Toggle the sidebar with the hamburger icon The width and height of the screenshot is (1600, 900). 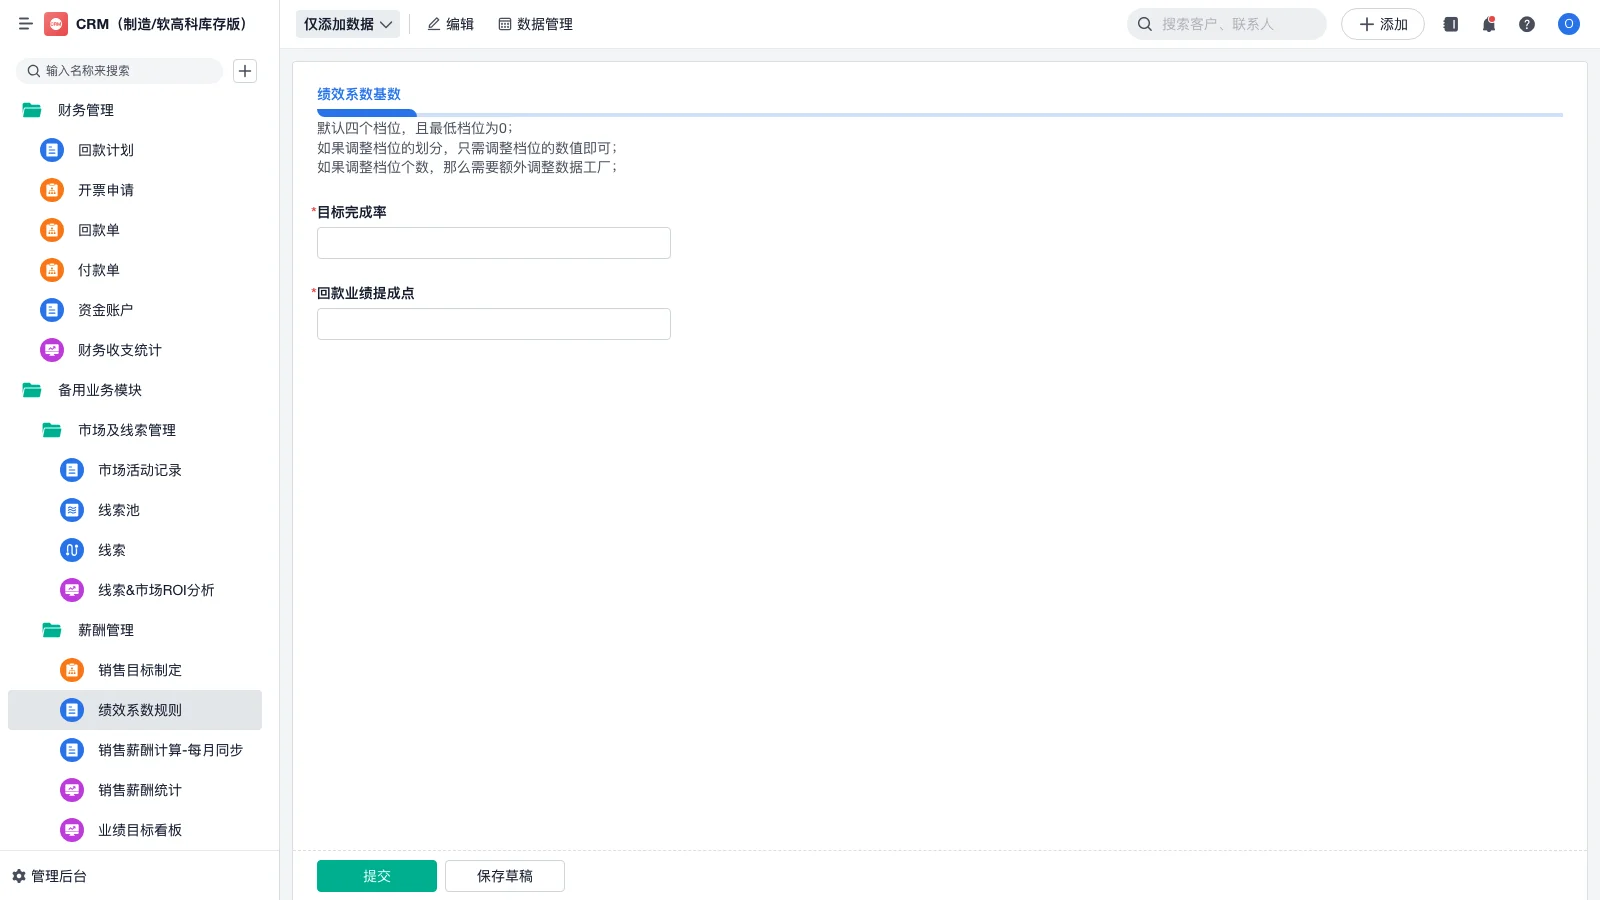tap(26, 24)
